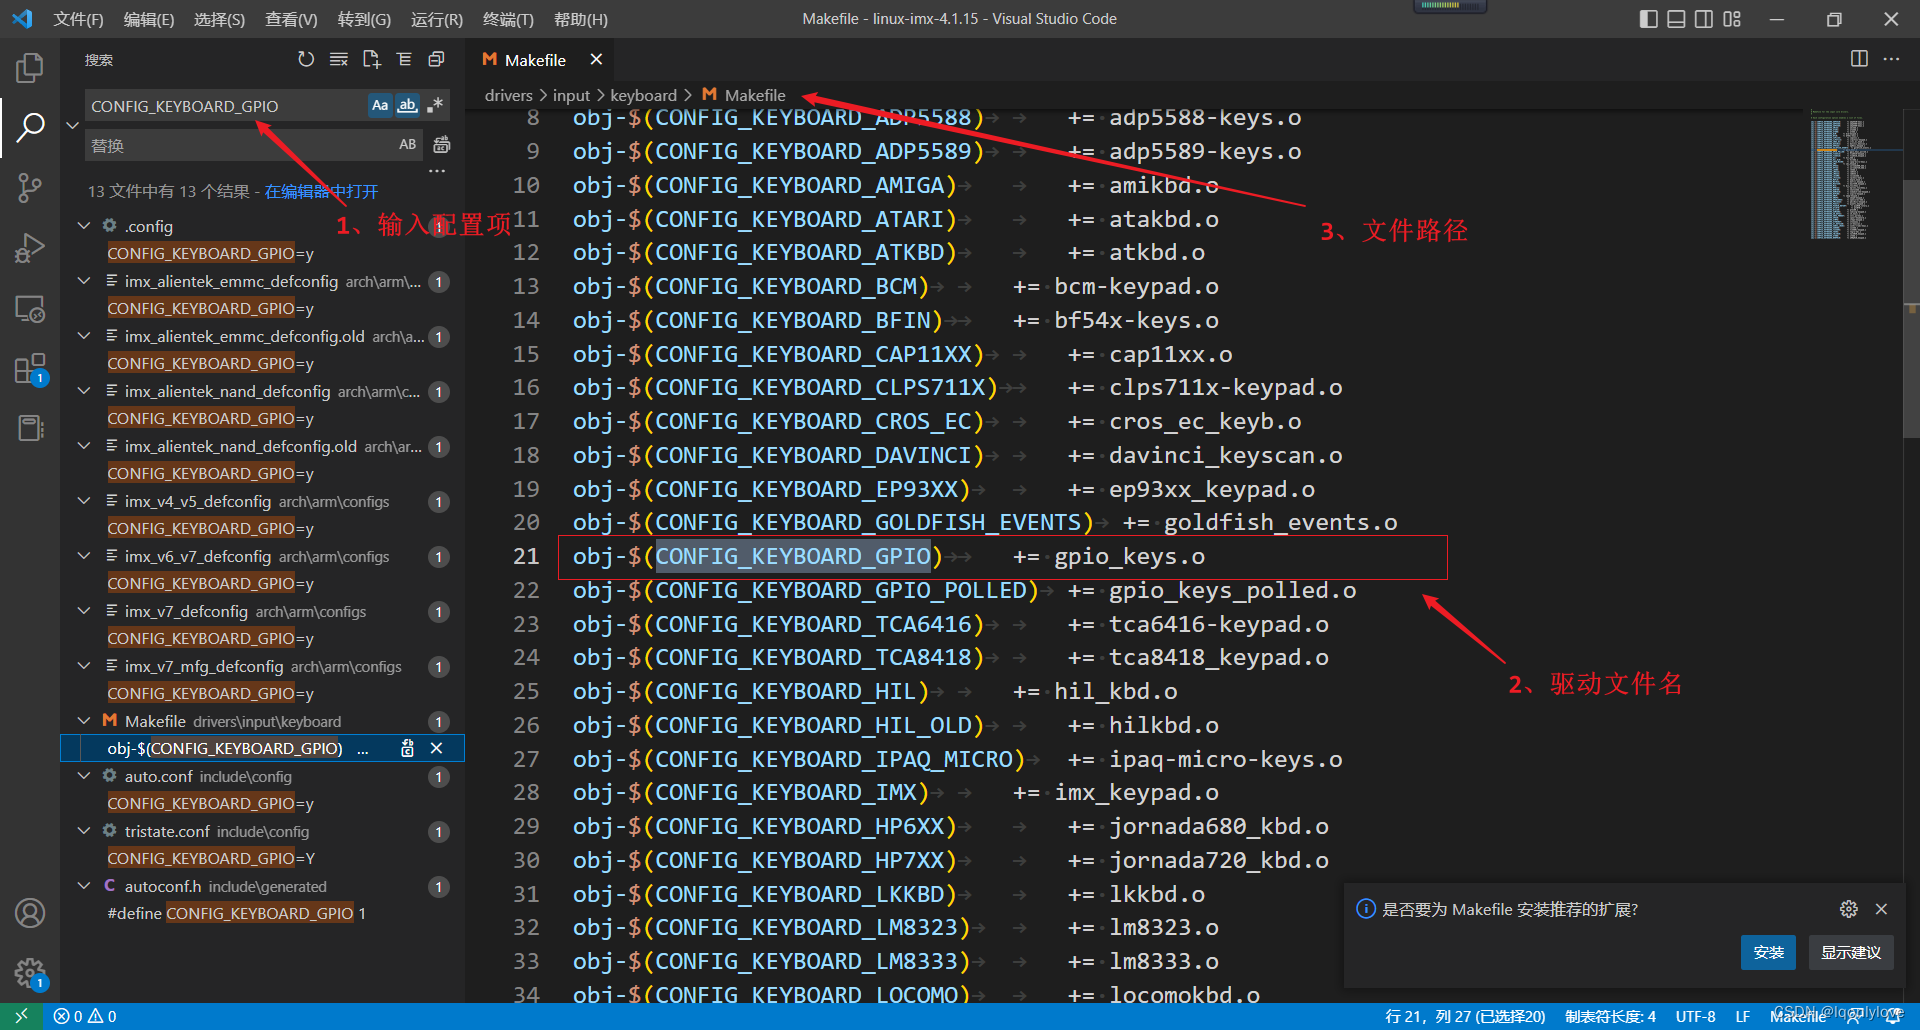1920x1030 pixels.
Task: Open the Run and Debug view
Action: [x=30, y=247]
